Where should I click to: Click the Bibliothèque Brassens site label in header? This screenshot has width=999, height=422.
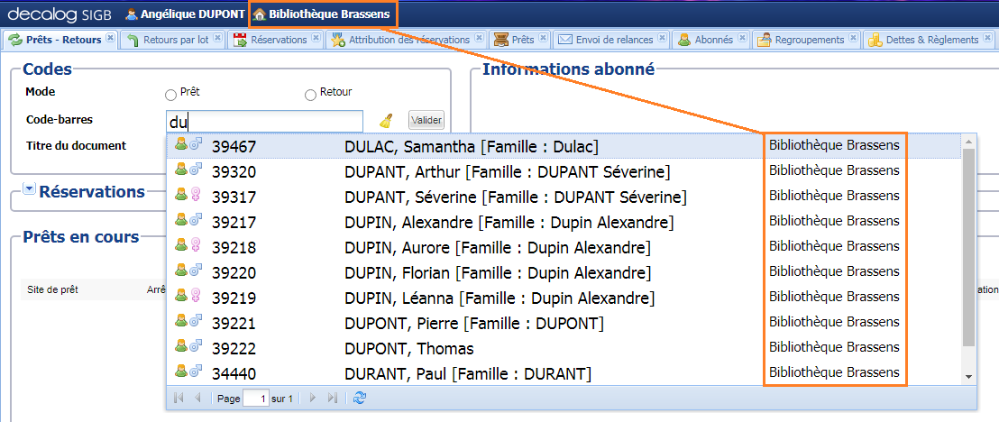[x=329, y=14]
